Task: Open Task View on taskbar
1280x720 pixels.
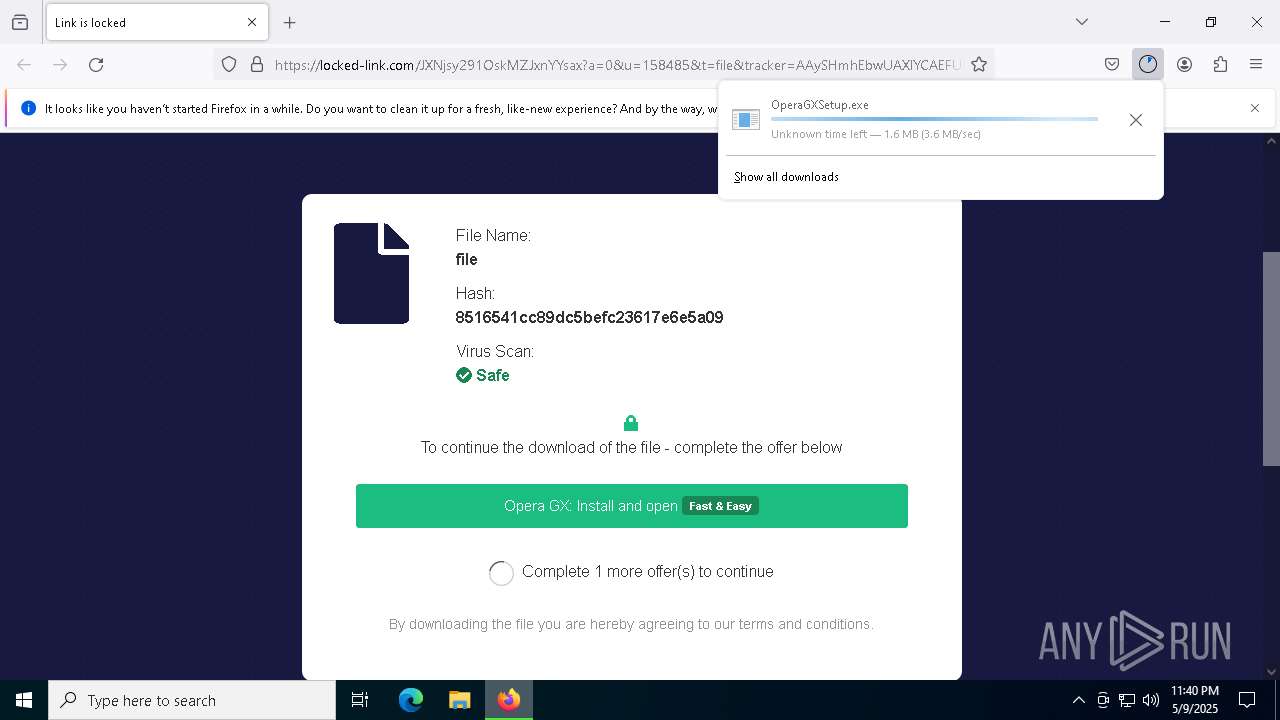Action: click(360, 700)
